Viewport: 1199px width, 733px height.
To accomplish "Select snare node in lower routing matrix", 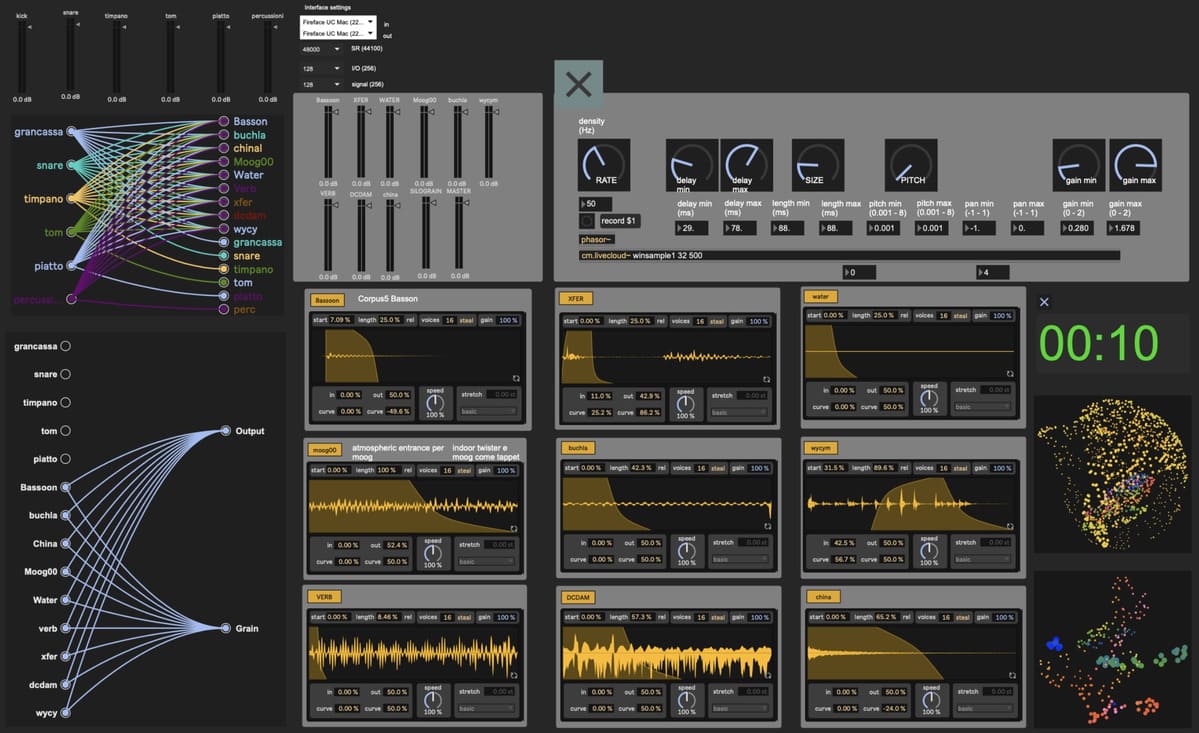I will [66, 375].
